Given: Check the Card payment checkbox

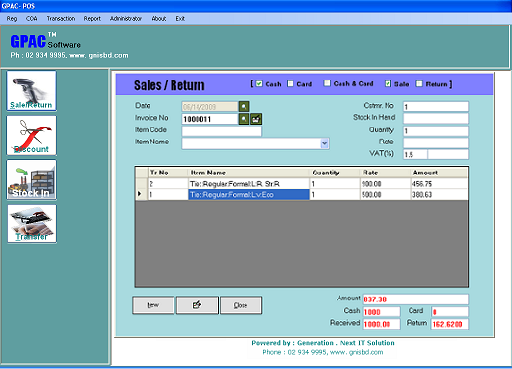Looking at the screenshot, I should point(290,84).
